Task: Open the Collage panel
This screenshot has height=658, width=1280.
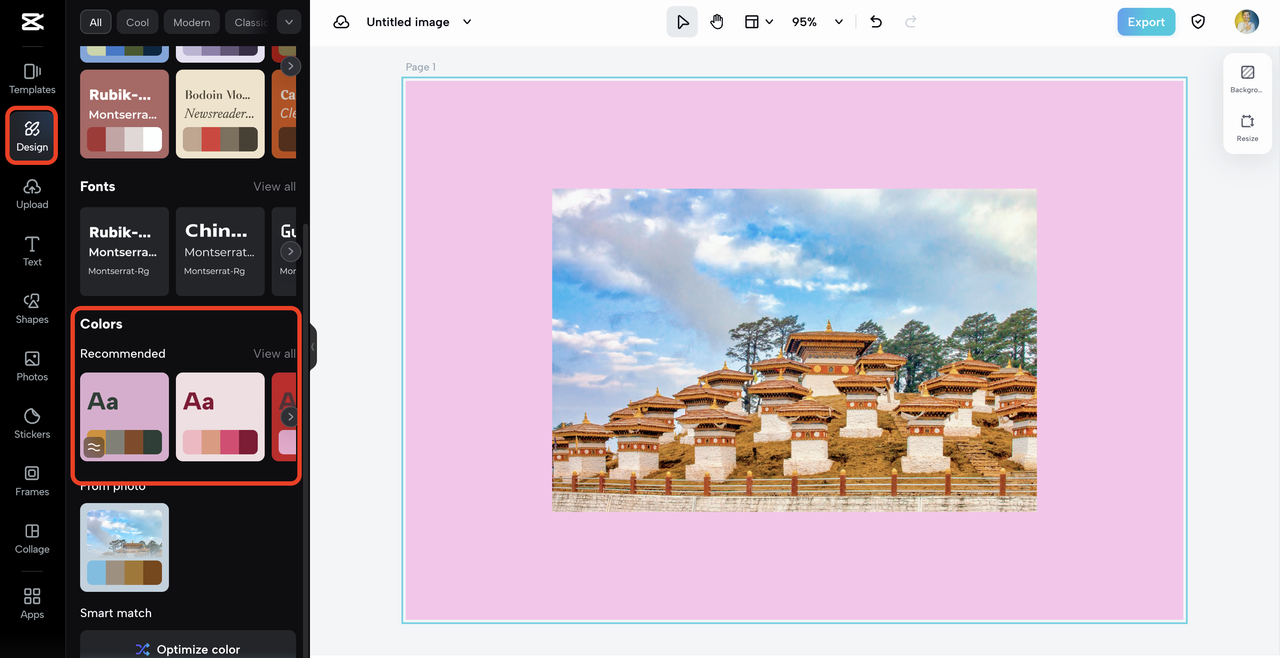Action: 32,538
